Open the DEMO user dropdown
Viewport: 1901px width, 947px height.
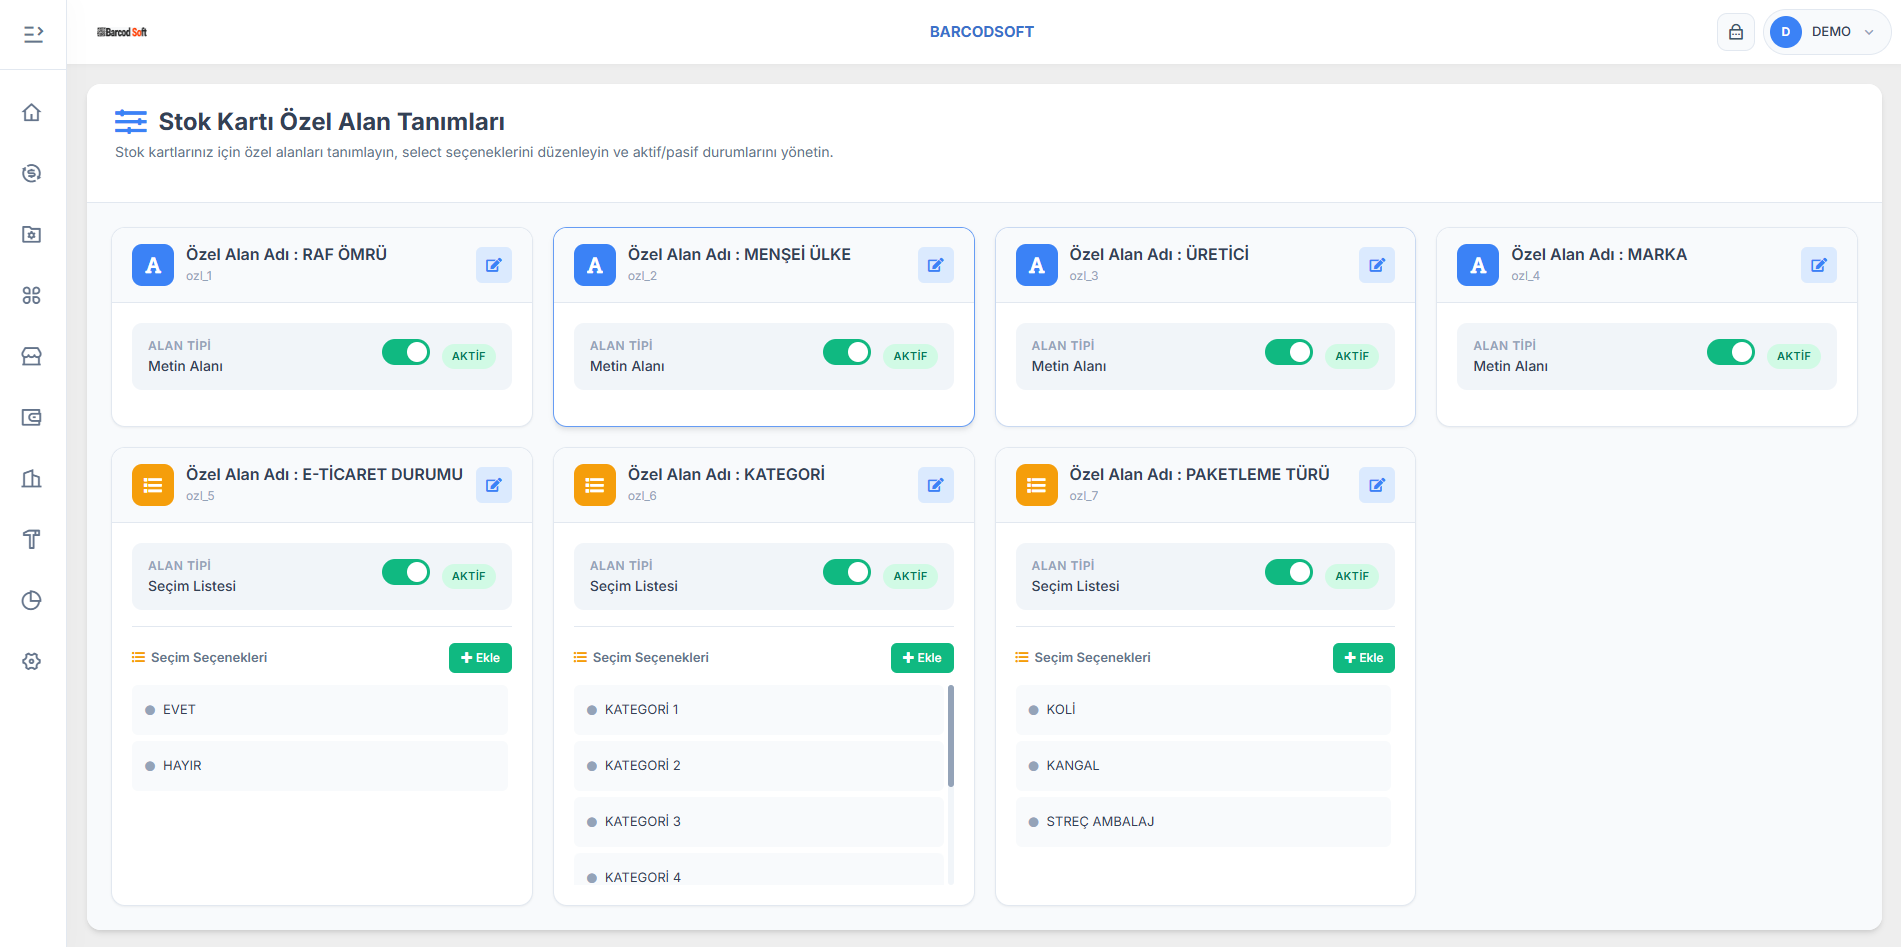coord(1828,32)
